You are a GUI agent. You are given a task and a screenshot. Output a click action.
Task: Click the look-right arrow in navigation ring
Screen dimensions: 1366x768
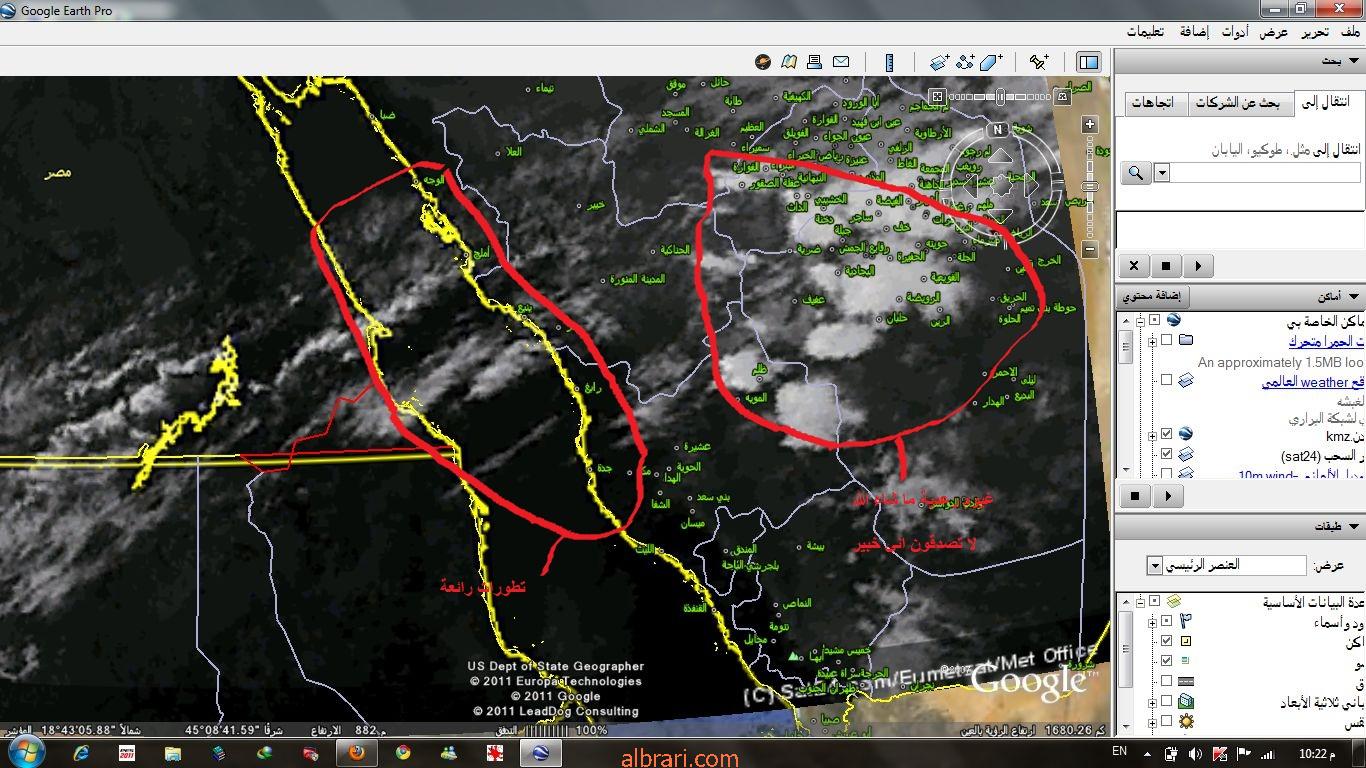click(x=1031, y=185)
